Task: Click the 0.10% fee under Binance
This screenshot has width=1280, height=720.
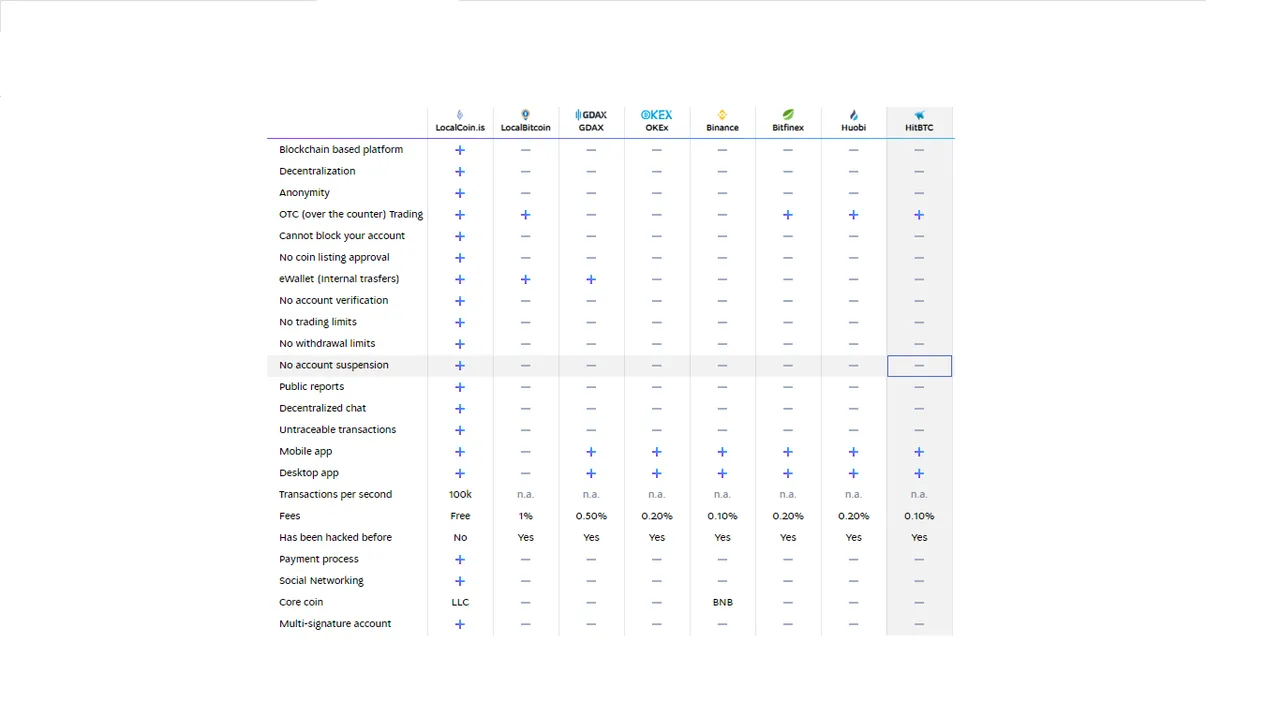Action: coord(722,516)
